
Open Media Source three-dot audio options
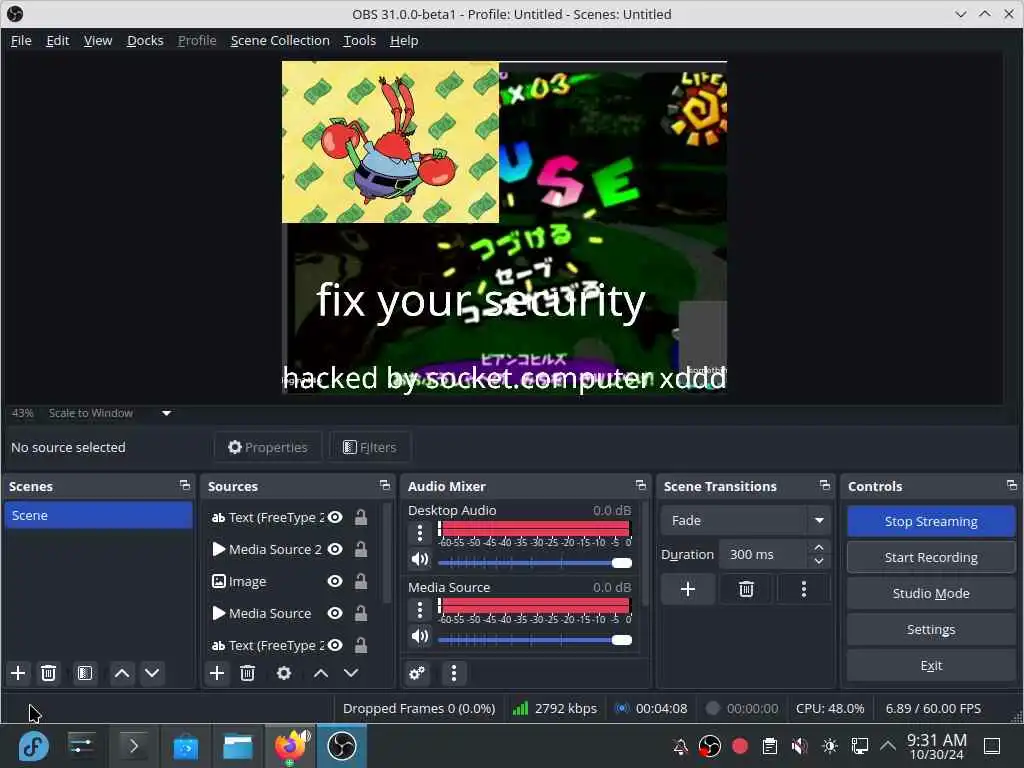coord(420,610)
